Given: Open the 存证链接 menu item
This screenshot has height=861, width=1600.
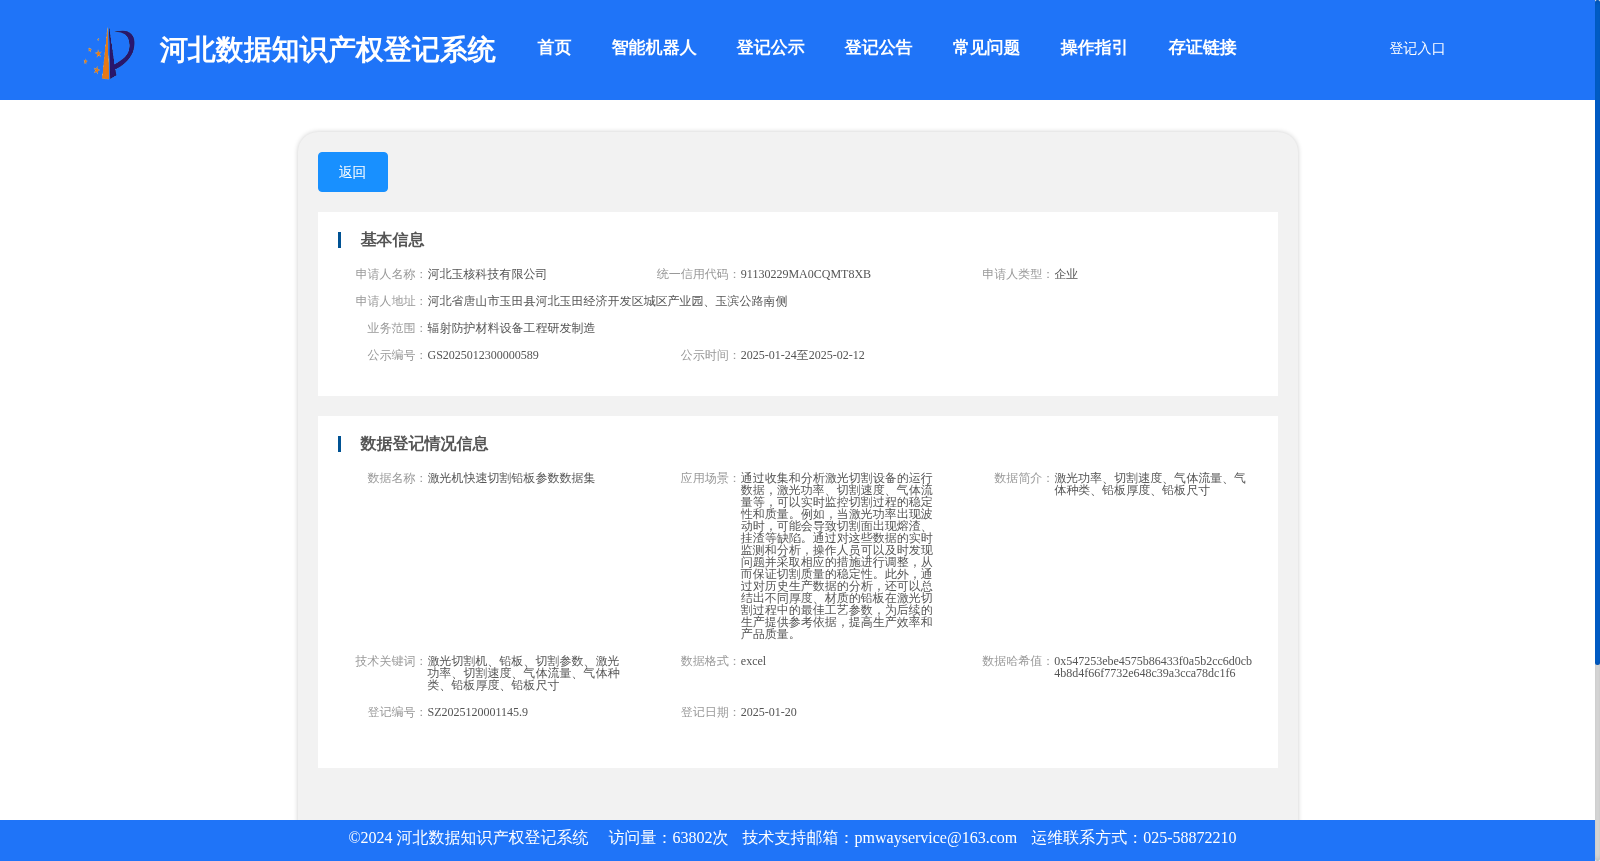Looking at the screenshot, I should point(1202,48).
